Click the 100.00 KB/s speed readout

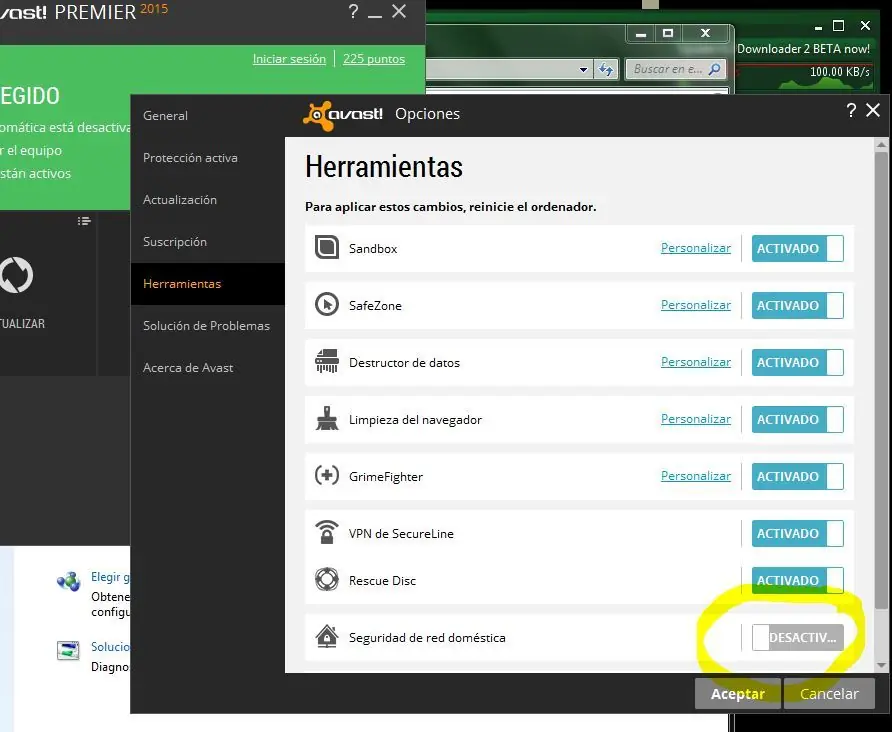[840, 72]
